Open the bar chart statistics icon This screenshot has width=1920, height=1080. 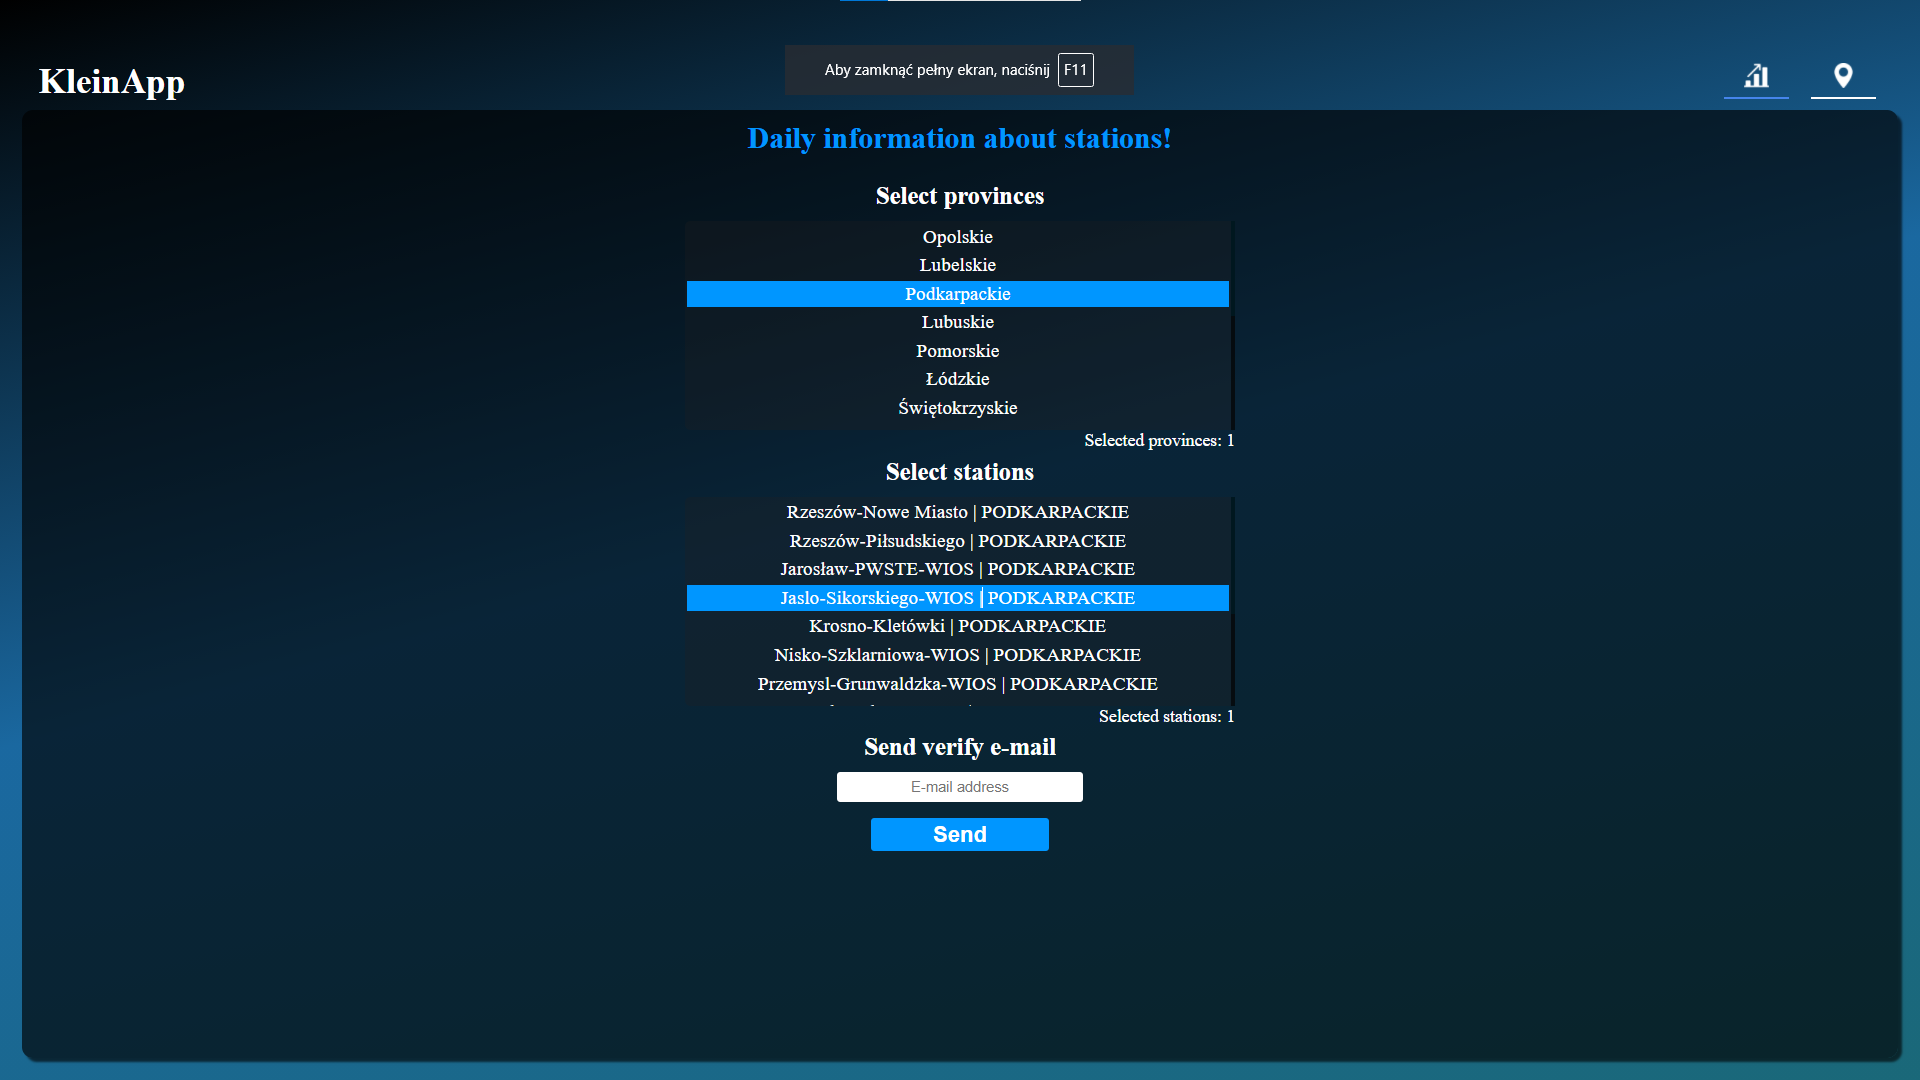1756,76
